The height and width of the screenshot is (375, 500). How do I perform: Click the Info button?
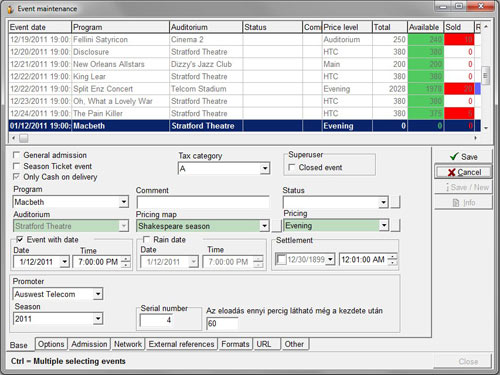(463, 202)
